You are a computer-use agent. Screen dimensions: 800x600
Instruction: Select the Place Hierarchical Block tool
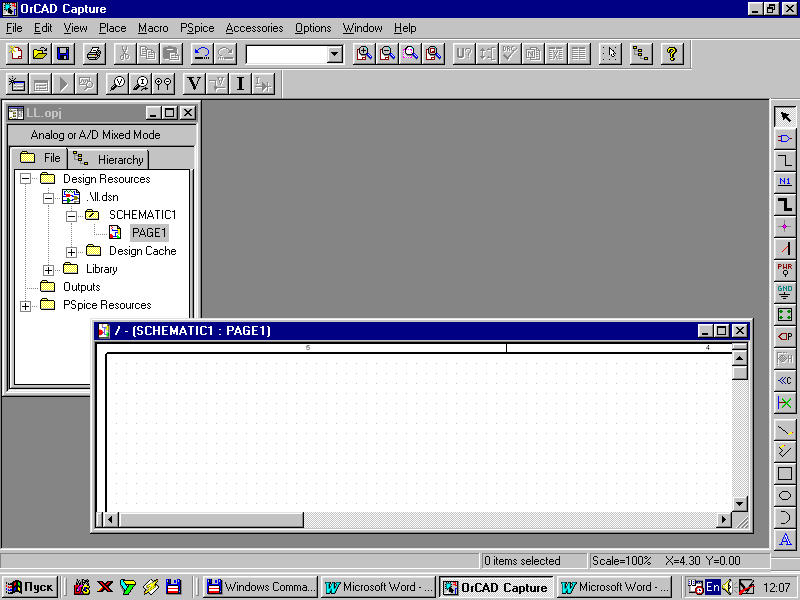click(x=785, y=314)
